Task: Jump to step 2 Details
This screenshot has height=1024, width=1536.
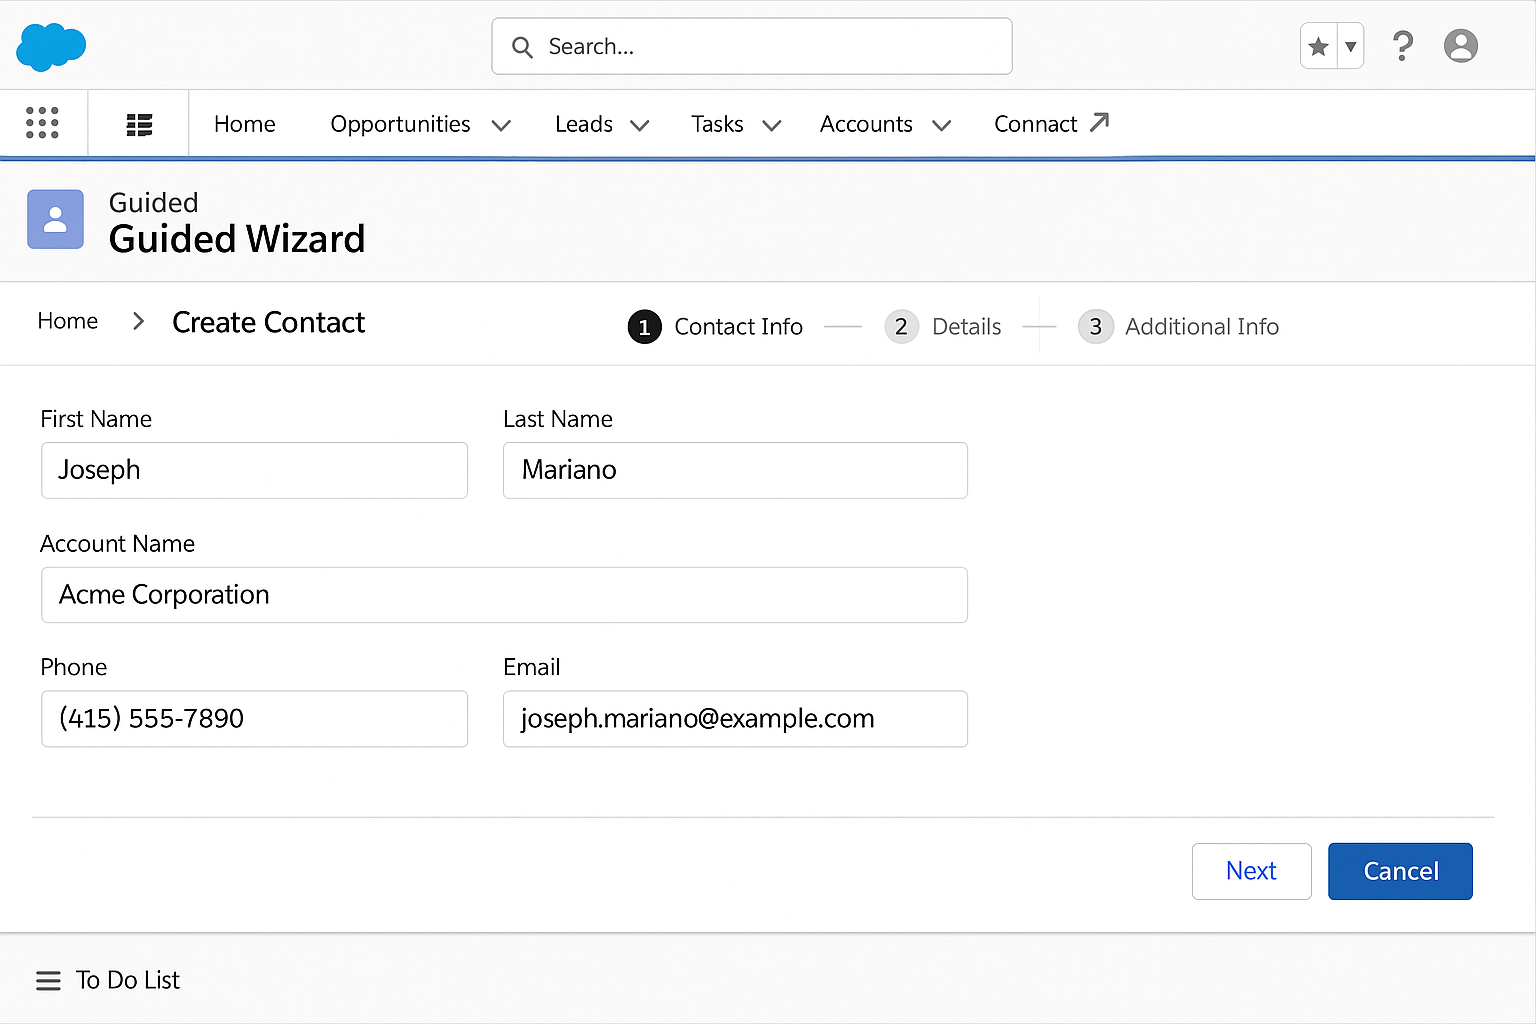Action: [x=901, y=326]
